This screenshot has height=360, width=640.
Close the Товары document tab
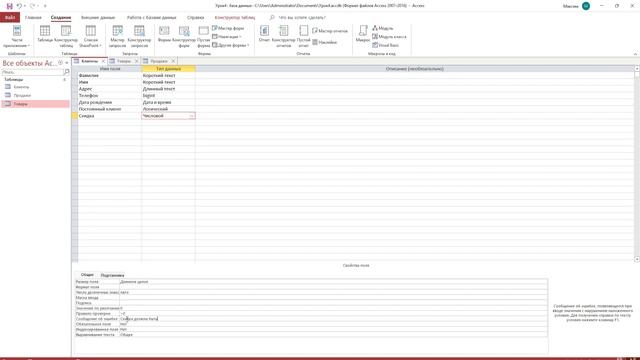point(137,61)
